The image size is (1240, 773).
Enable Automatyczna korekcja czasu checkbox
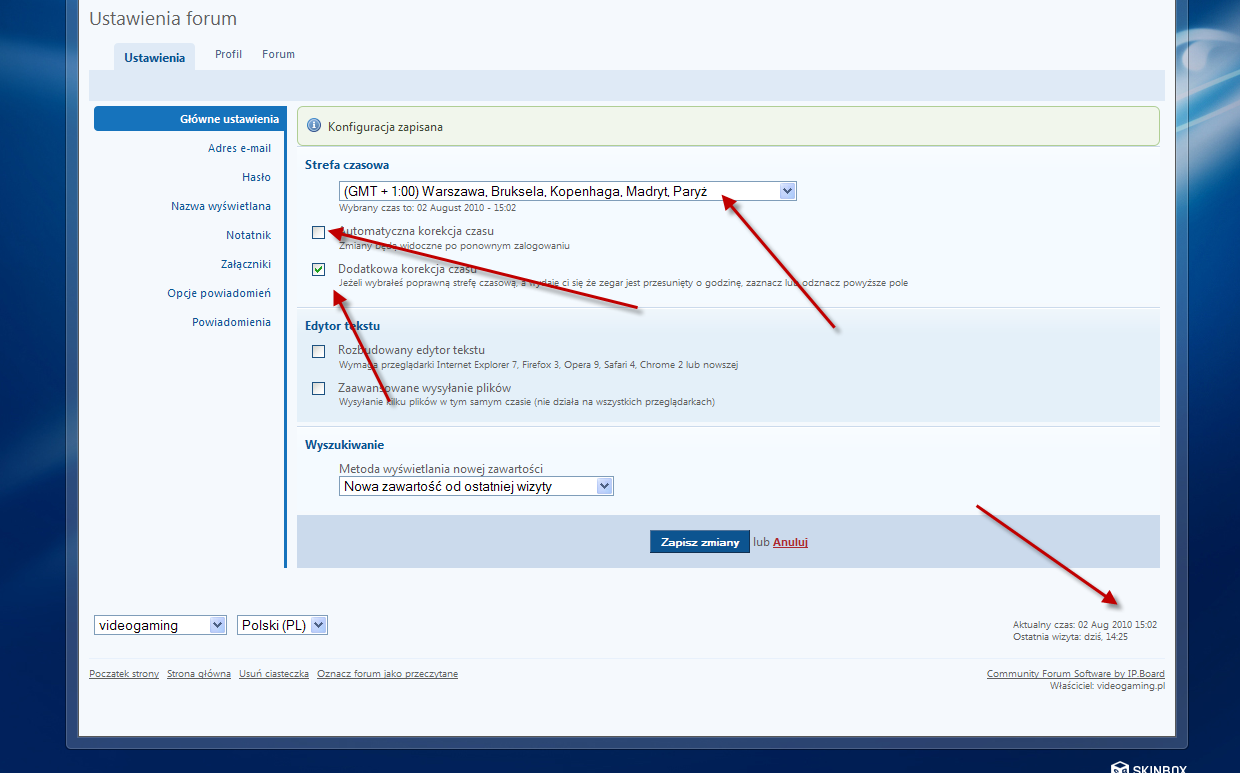(318, 232)
